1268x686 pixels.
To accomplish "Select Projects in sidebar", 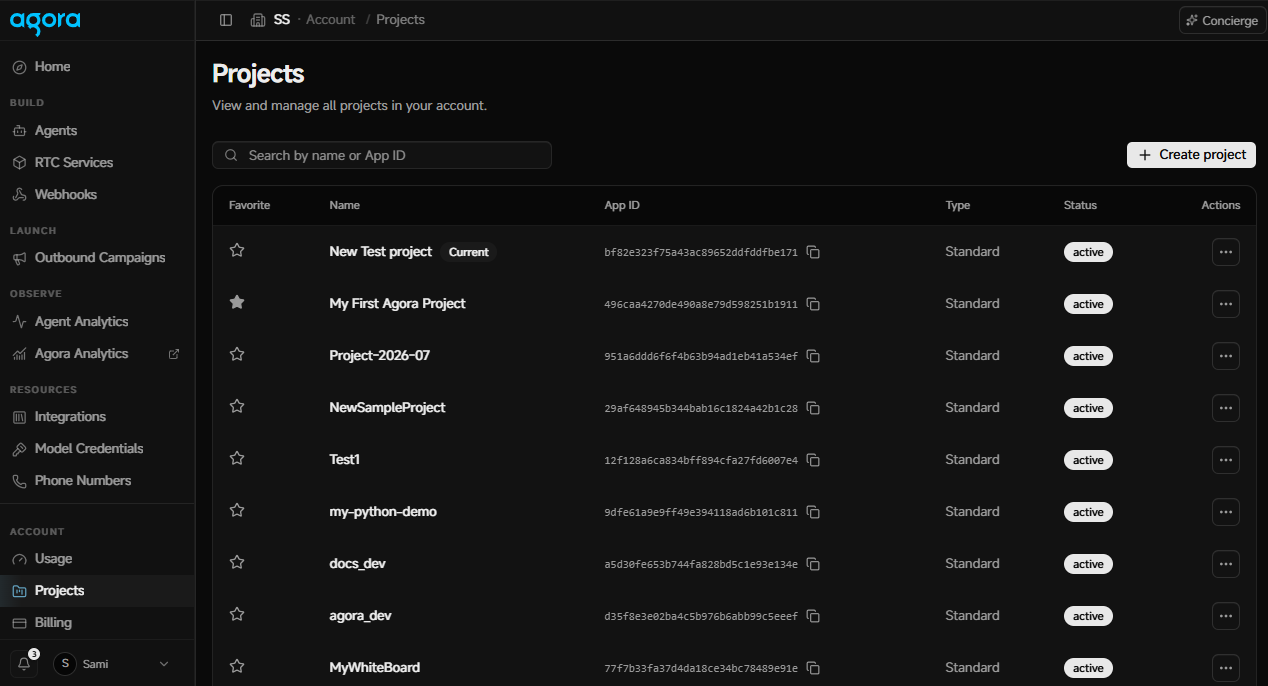I will click(x=97, y=591).
